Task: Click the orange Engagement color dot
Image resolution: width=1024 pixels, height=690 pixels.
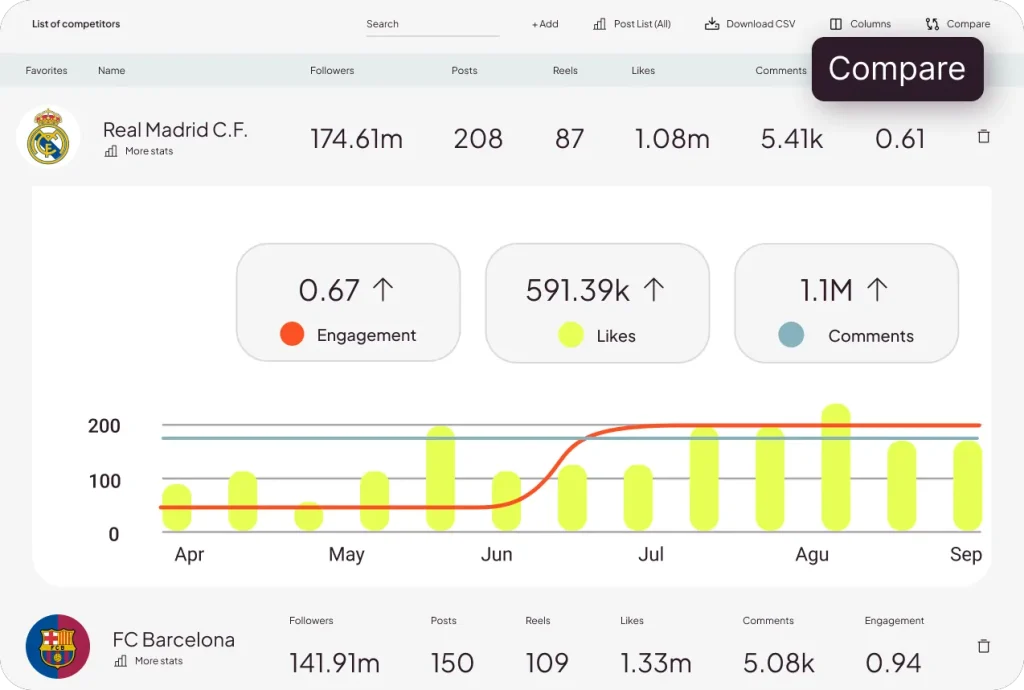Action: click(292, 335)
